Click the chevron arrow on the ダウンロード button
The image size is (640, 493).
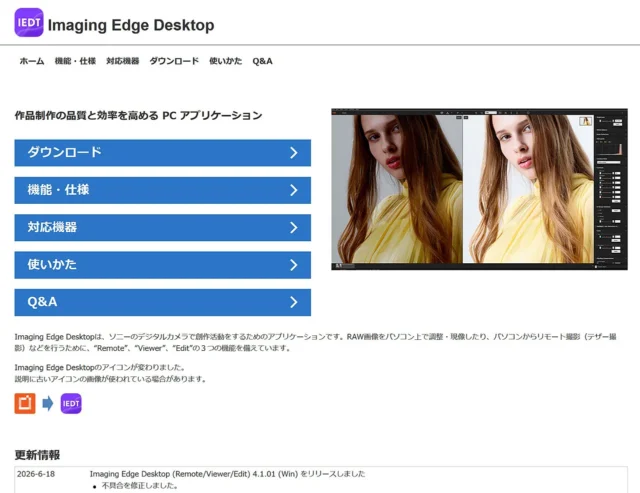[293, 153]
